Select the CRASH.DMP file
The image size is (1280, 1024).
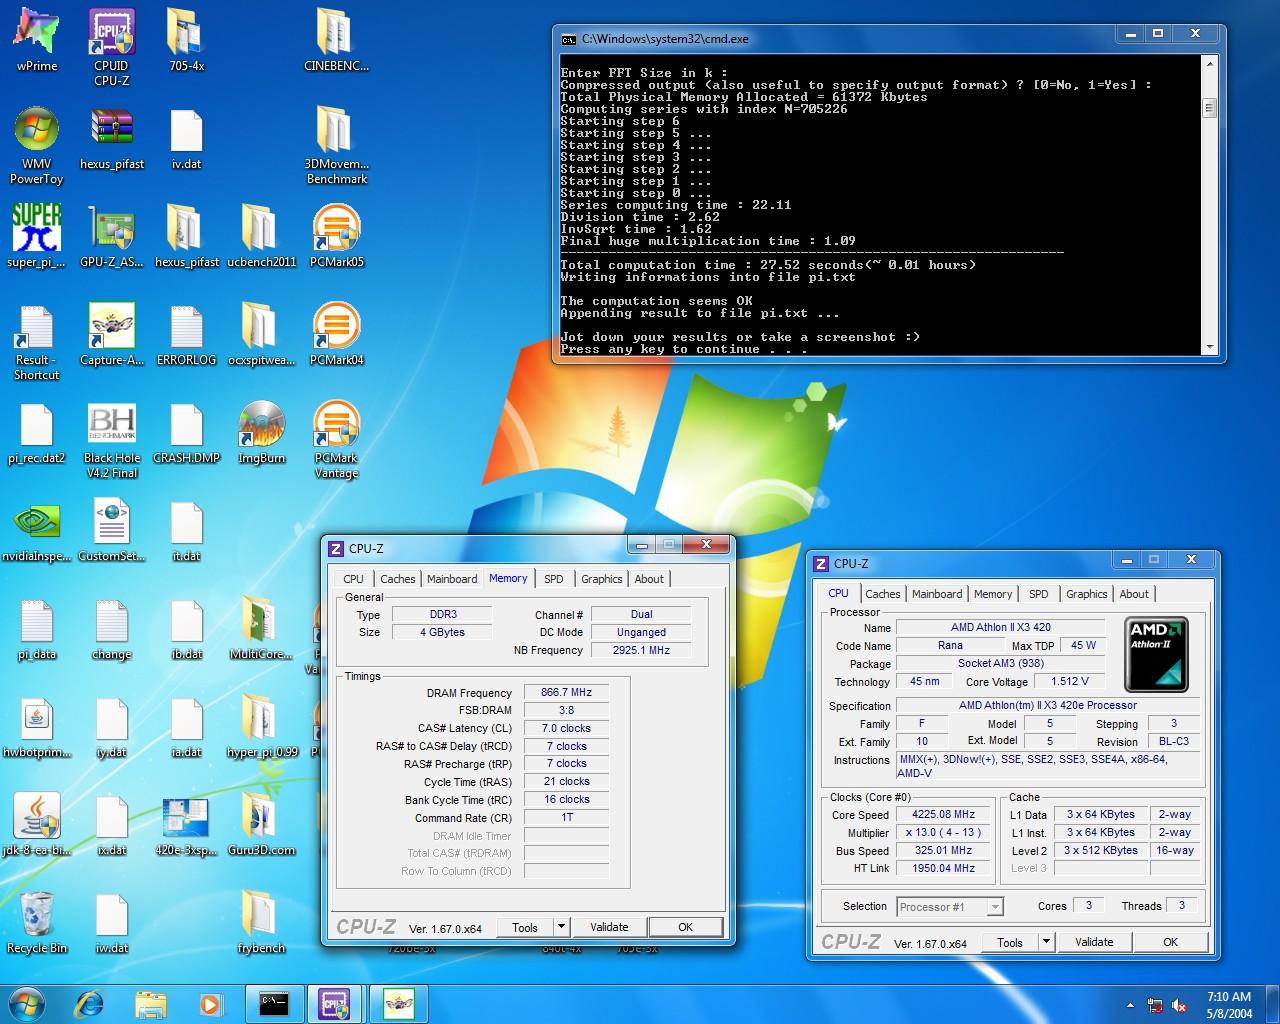pos(186,432)
